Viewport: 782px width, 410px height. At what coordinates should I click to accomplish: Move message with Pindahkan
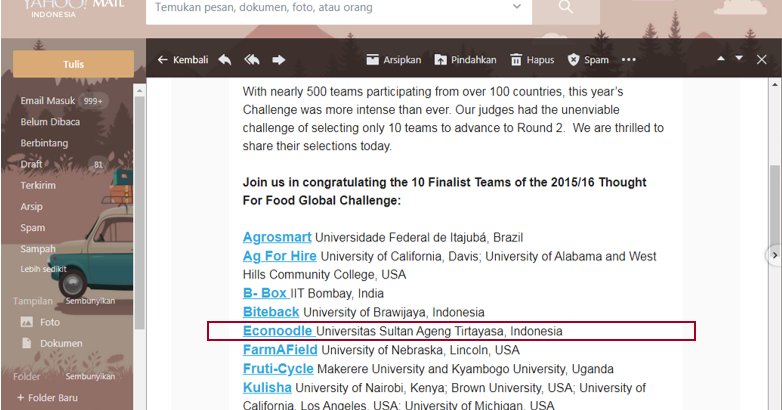[465, 60]
